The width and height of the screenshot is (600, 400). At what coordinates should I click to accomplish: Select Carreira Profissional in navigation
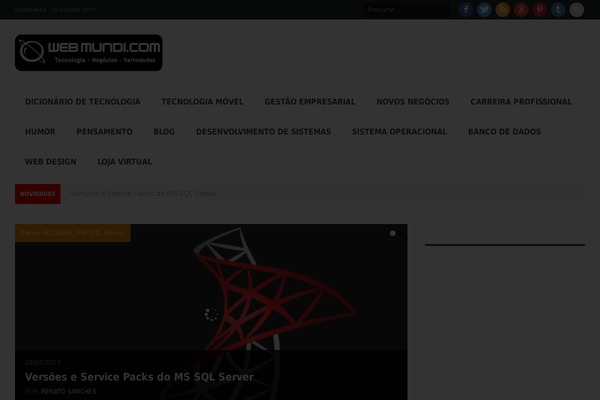(521, 101)
